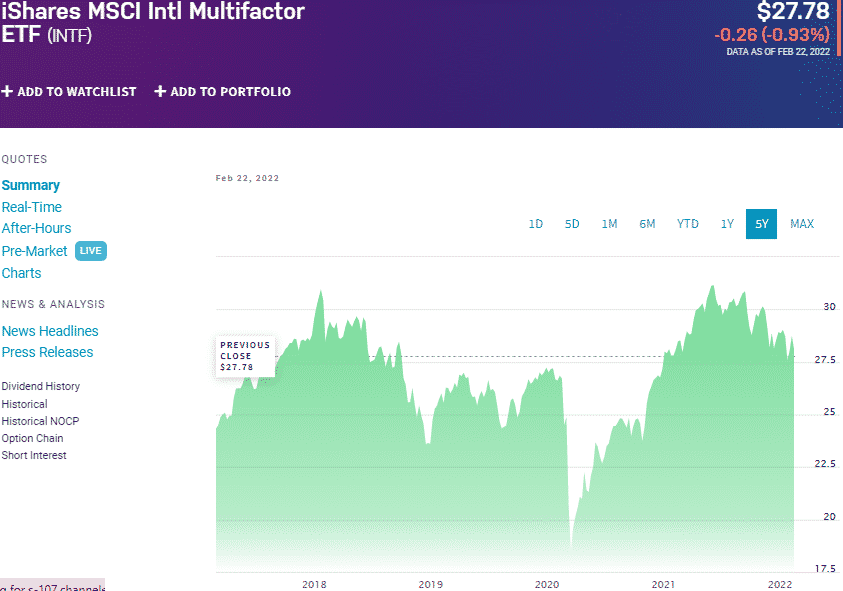Select the 1Y time range
Image resolution: width=843 pixels, height=591 pixels.
(727, 224)
